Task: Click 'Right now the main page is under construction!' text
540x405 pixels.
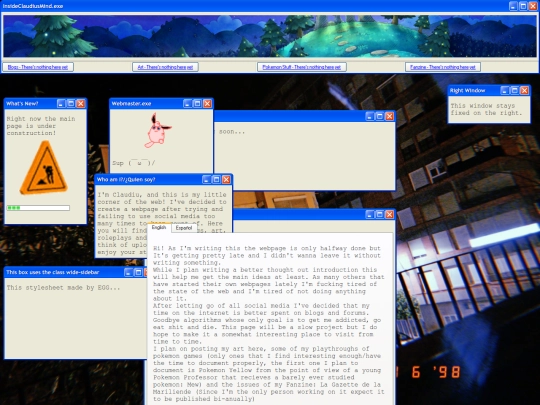Action: click(41, 126)
